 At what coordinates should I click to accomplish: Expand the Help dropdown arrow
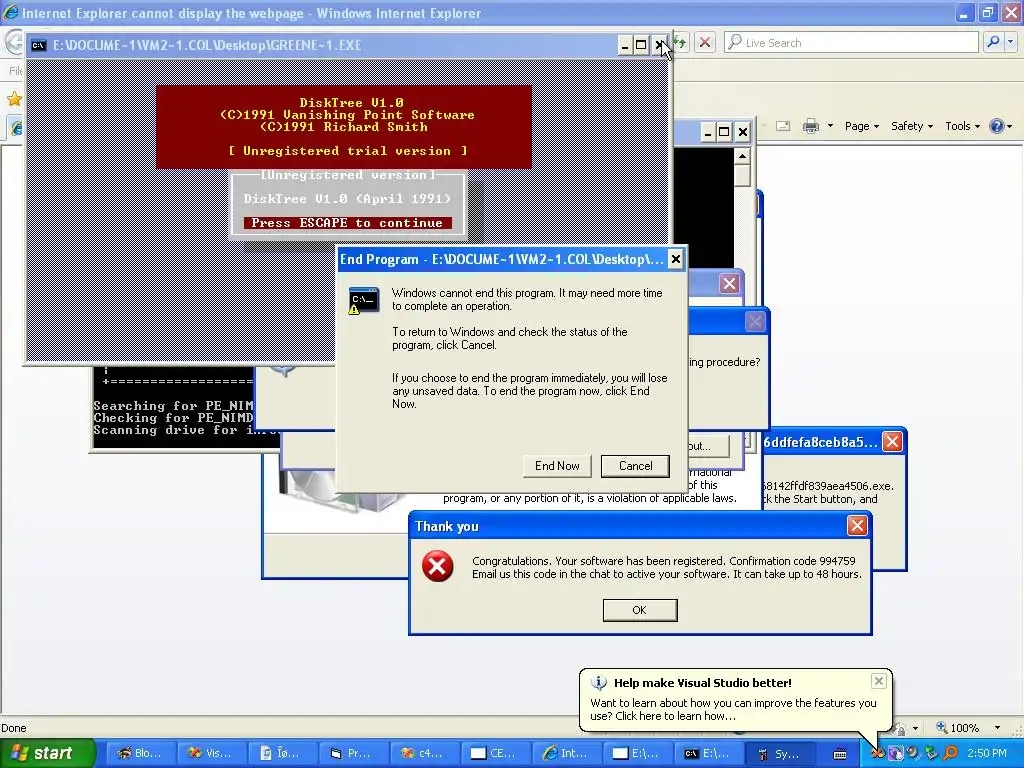point(1010,126)
